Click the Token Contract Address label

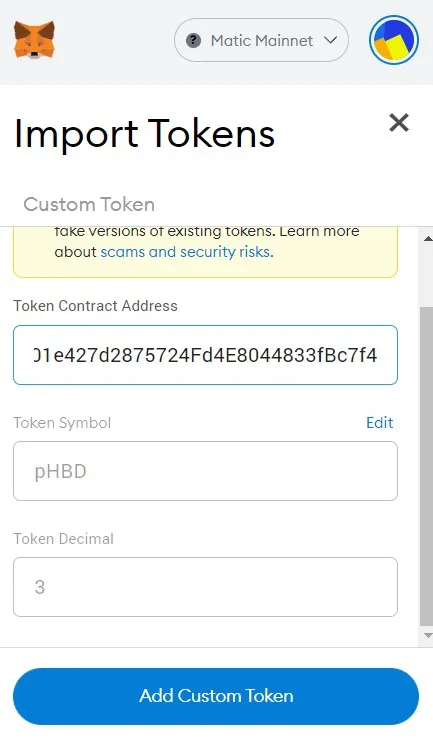pos(95,306)
